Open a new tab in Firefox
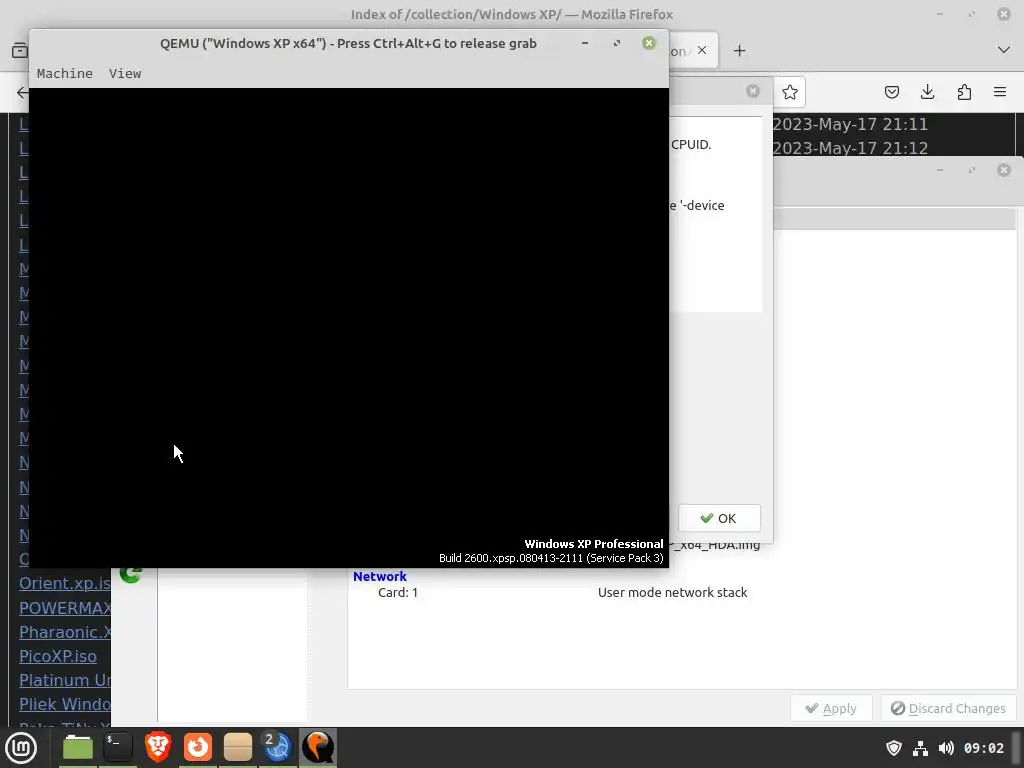 (739, 51)
